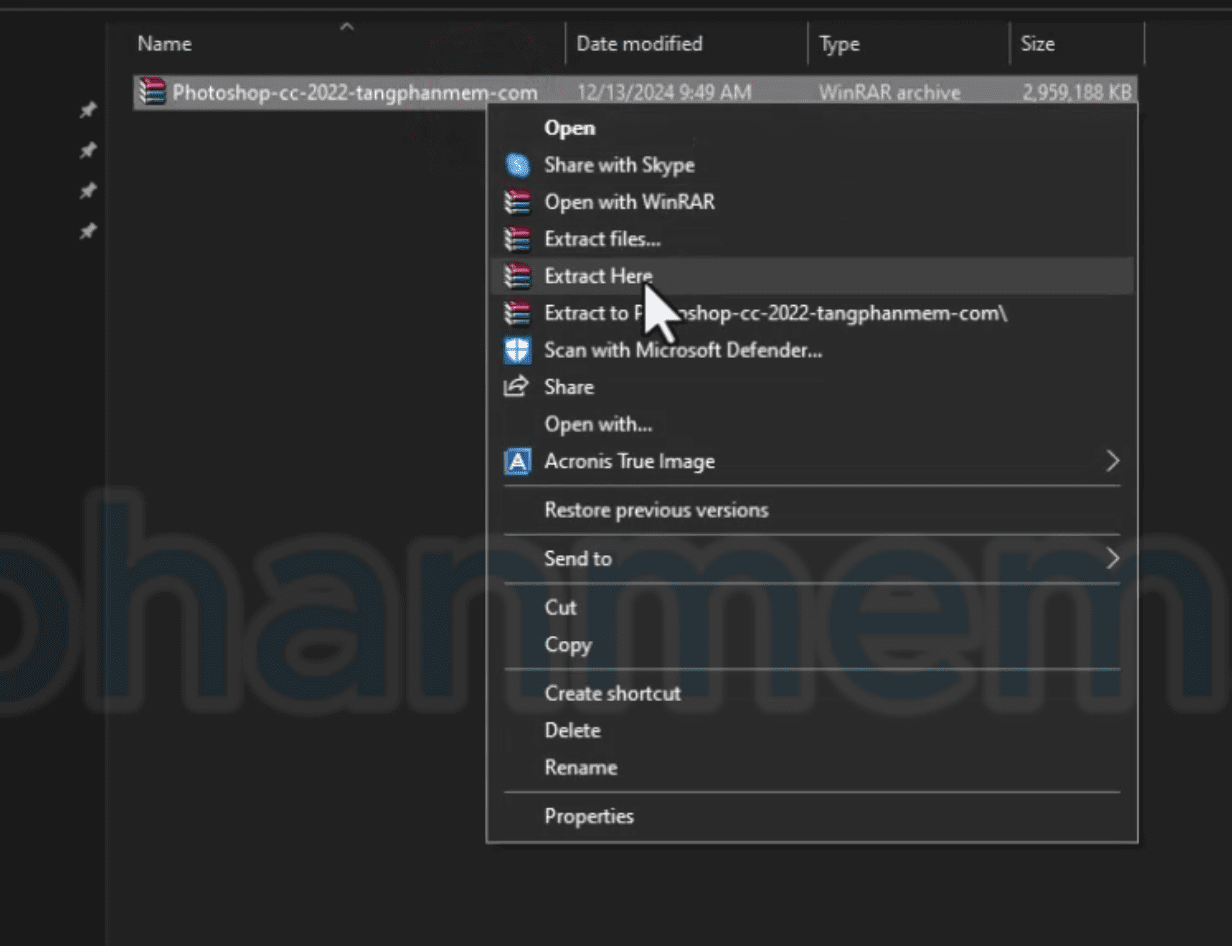Expand the Send to submenu arrow
The image size is (1232, 946).
tap(1111, 558)
